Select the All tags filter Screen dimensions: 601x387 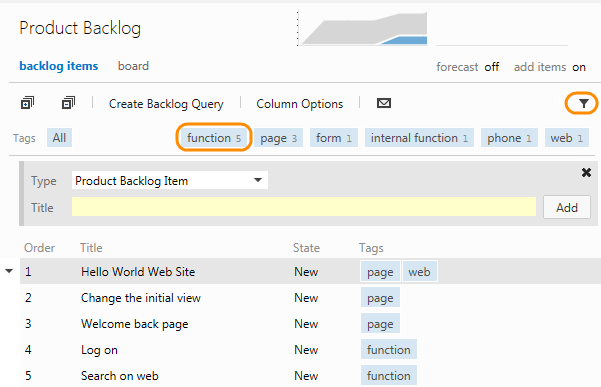pyautogui.click(x=59, y=138)
